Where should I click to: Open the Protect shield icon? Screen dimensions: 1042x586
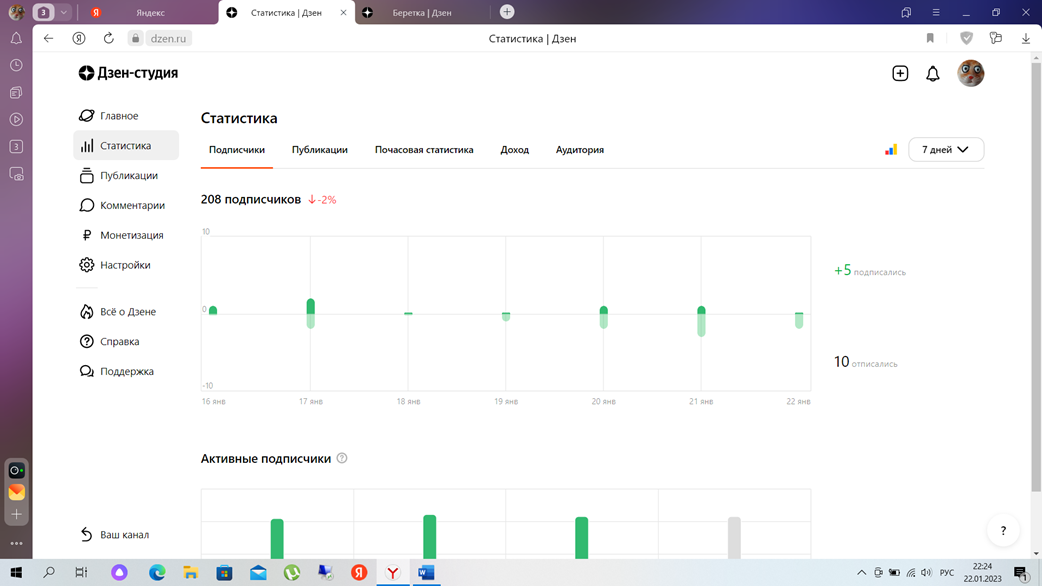pos(966,39)
